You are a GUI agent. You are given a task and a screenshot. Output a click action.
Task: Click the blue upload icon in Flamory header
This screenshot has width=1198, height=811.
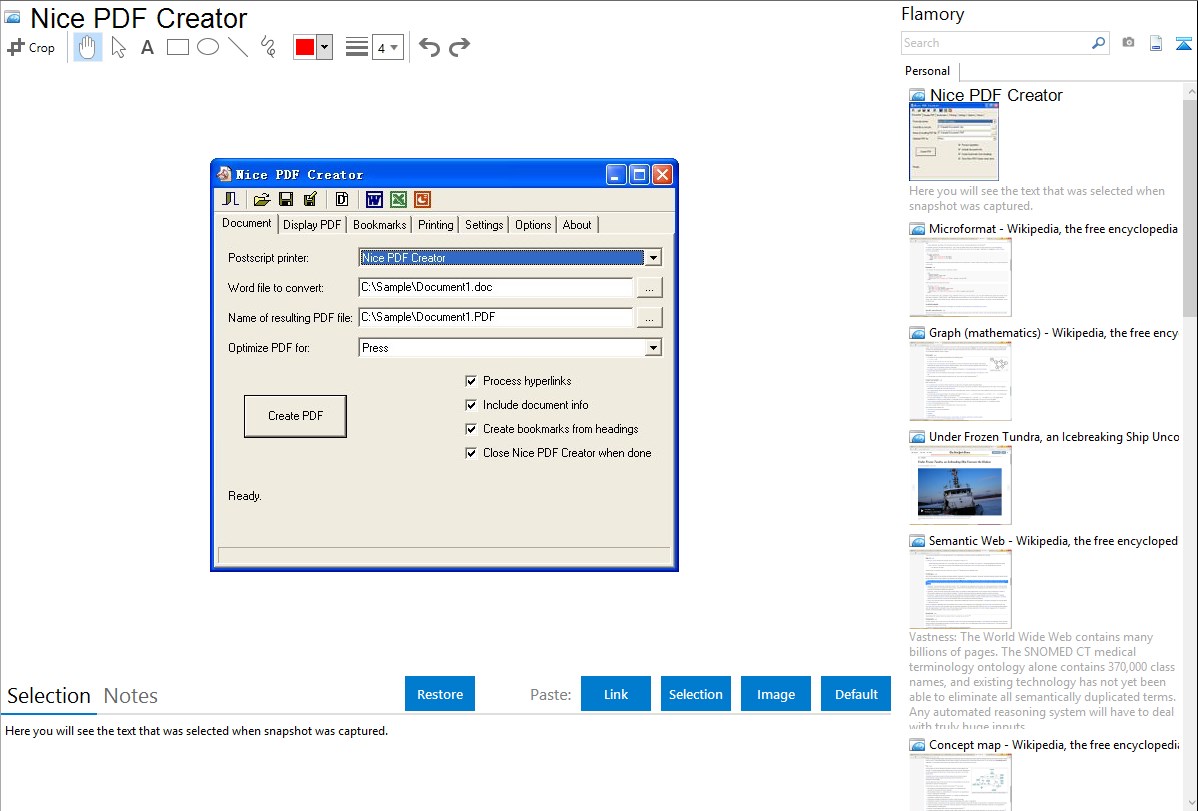coord(1183,43)
